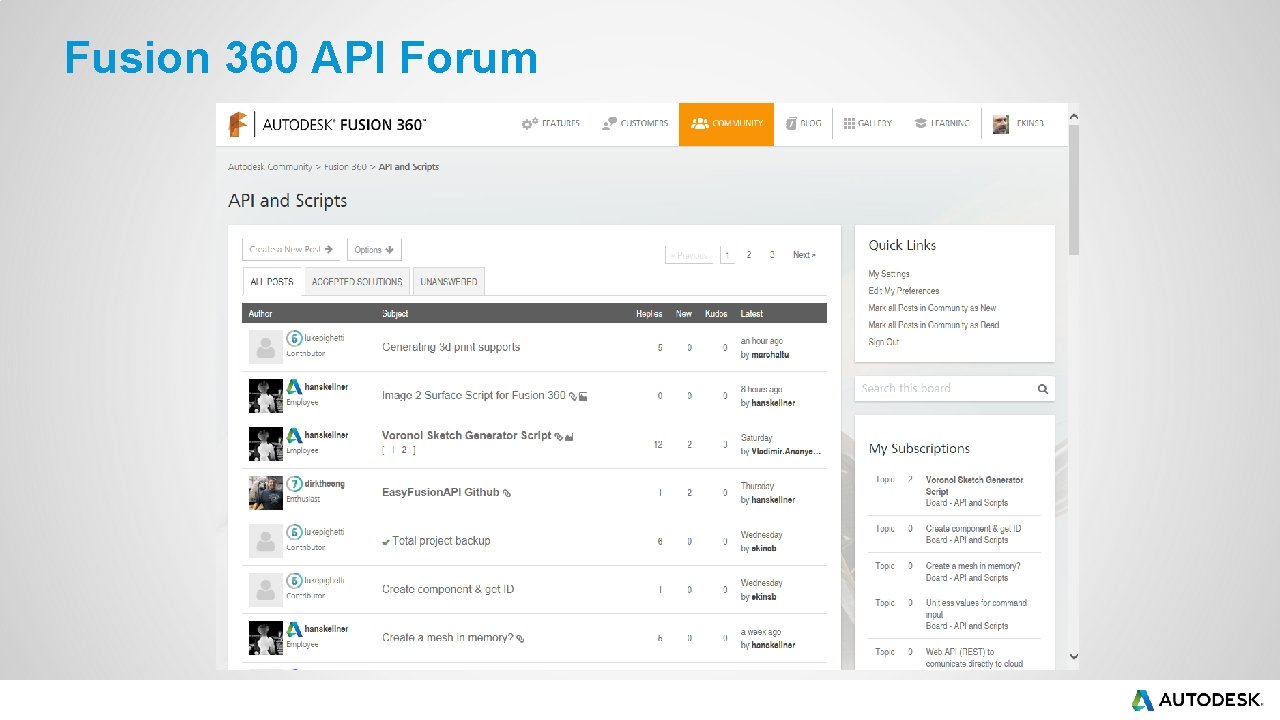Click hanskellner avatar in Image 2 Surface row
The width and height of the screenshot is (1280, 720).
[x=265, y=396]
